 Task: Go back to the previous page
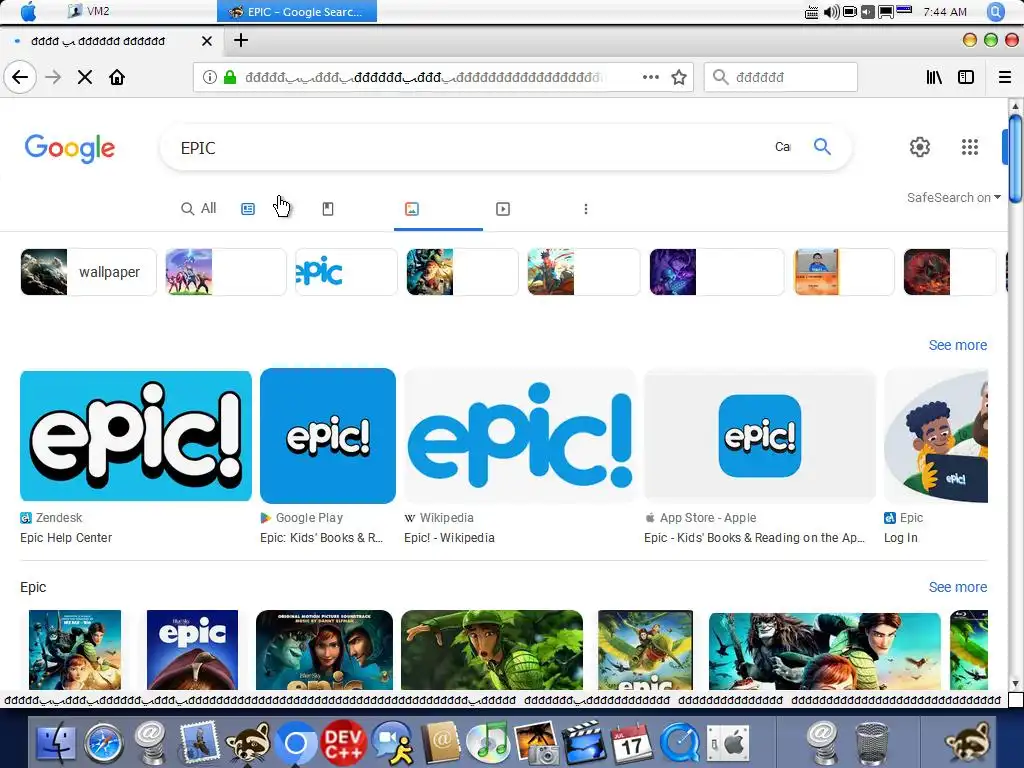(x=20, y=77)
